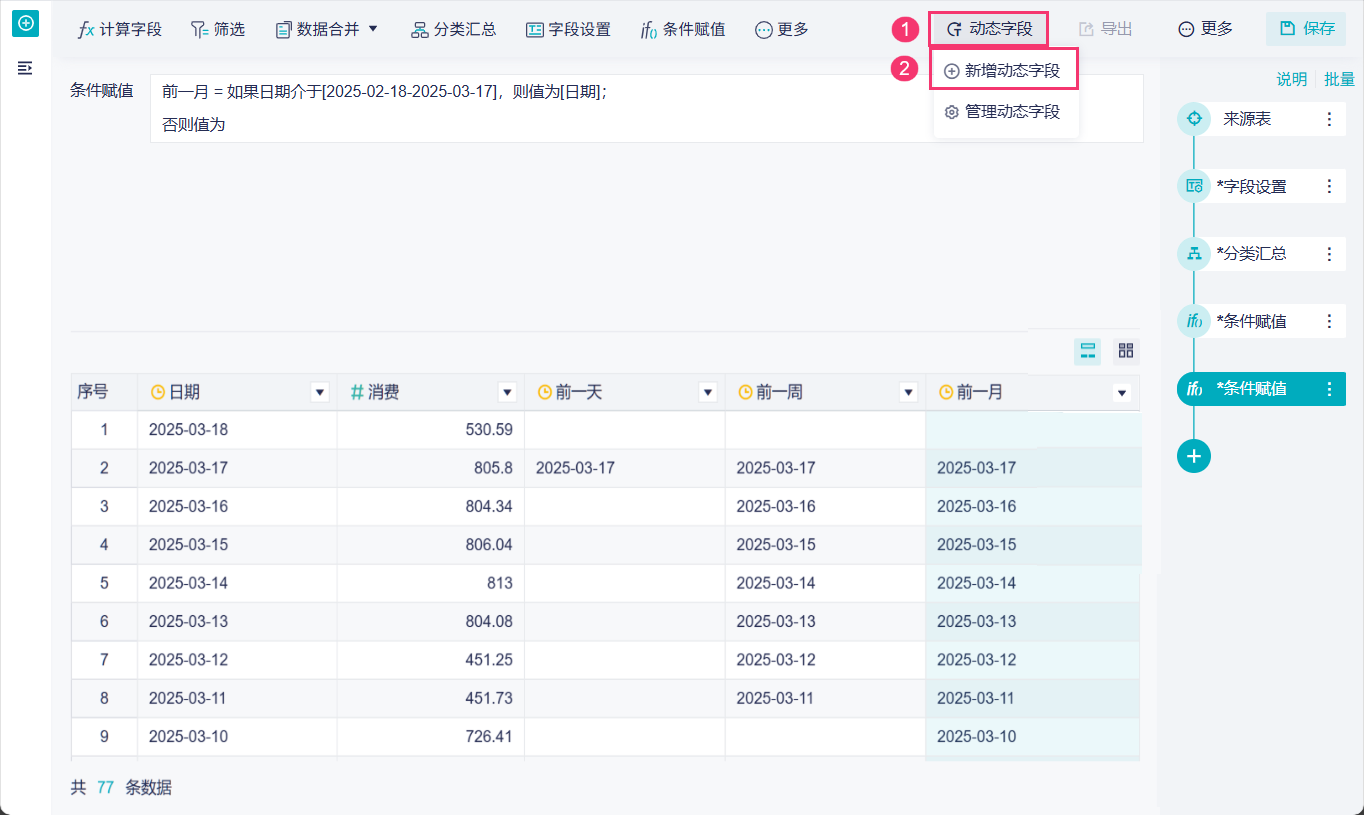The width and height of the screenshot is (1364, 815).
Task: Switch to grid card view
Action: (1126, 351)
